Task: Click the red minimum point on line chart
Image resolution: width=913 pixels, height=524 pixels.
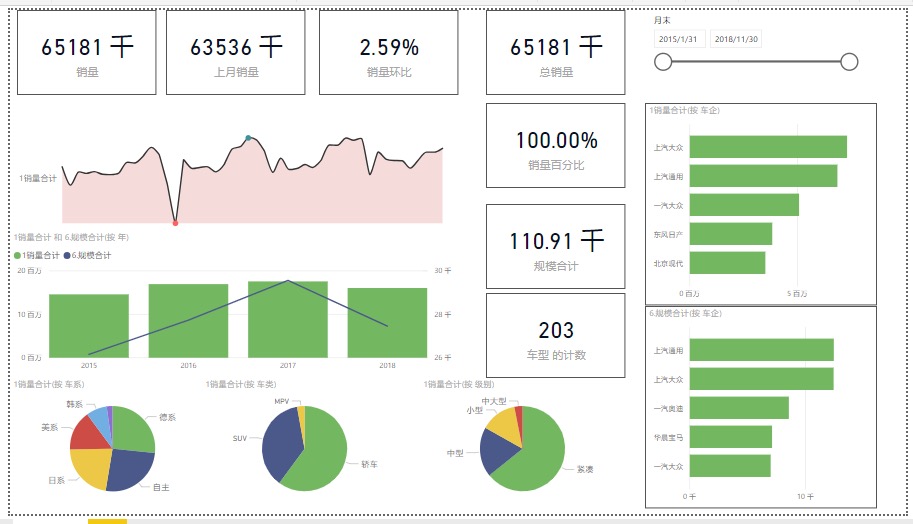Action: point(175,223)
